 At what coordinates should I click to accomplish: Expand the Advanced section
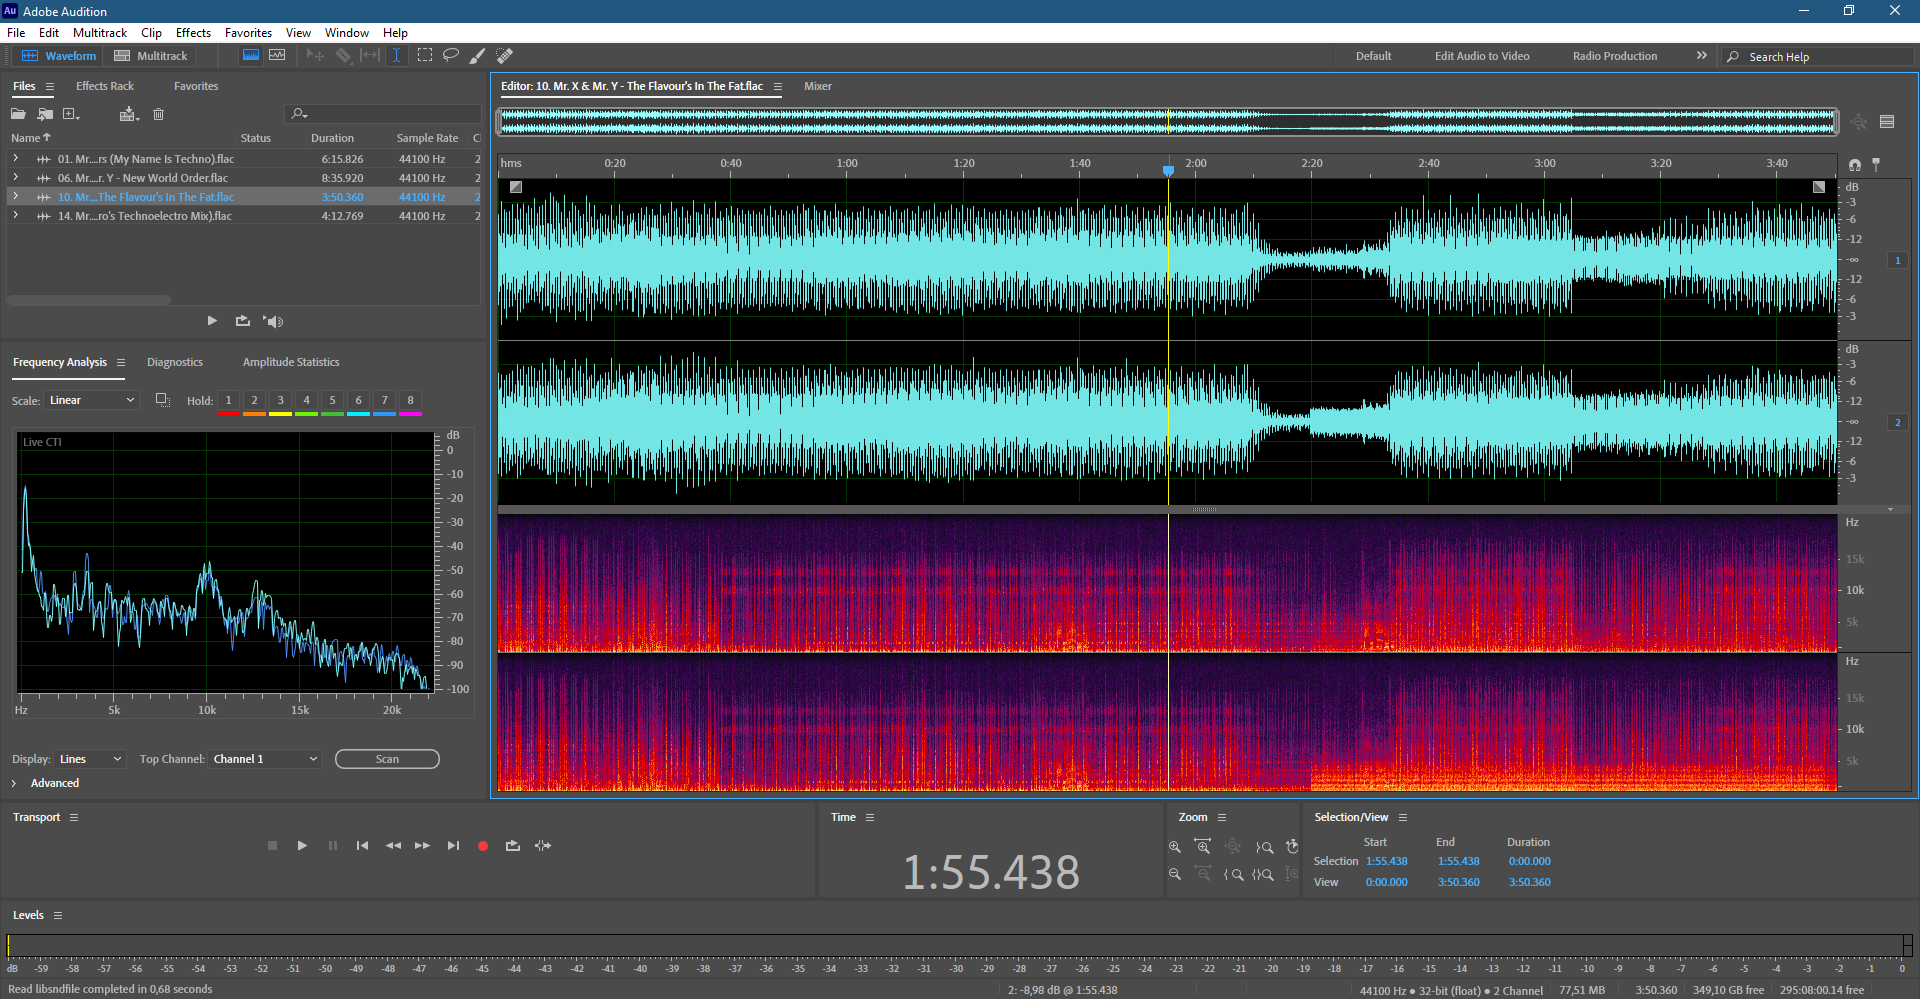14,783
